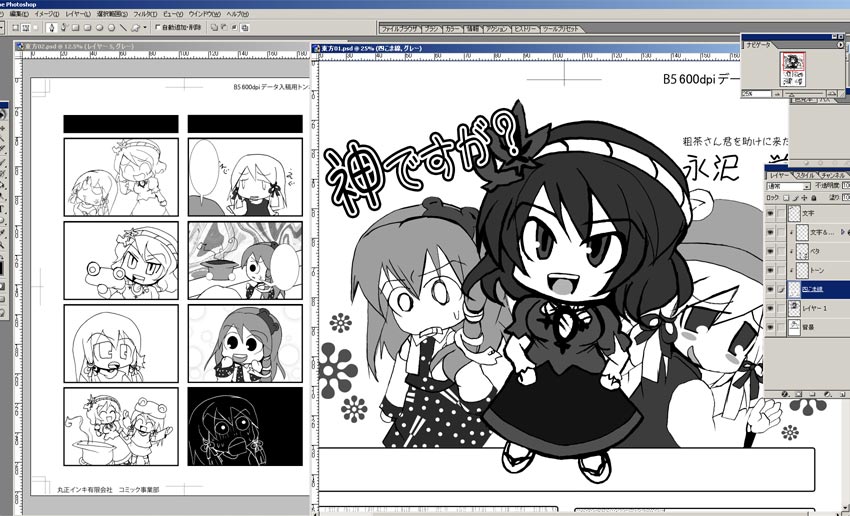Open the Navigator palette flyout menu arrow
Viewport: 850px width, 516px height.
[840, 45]
